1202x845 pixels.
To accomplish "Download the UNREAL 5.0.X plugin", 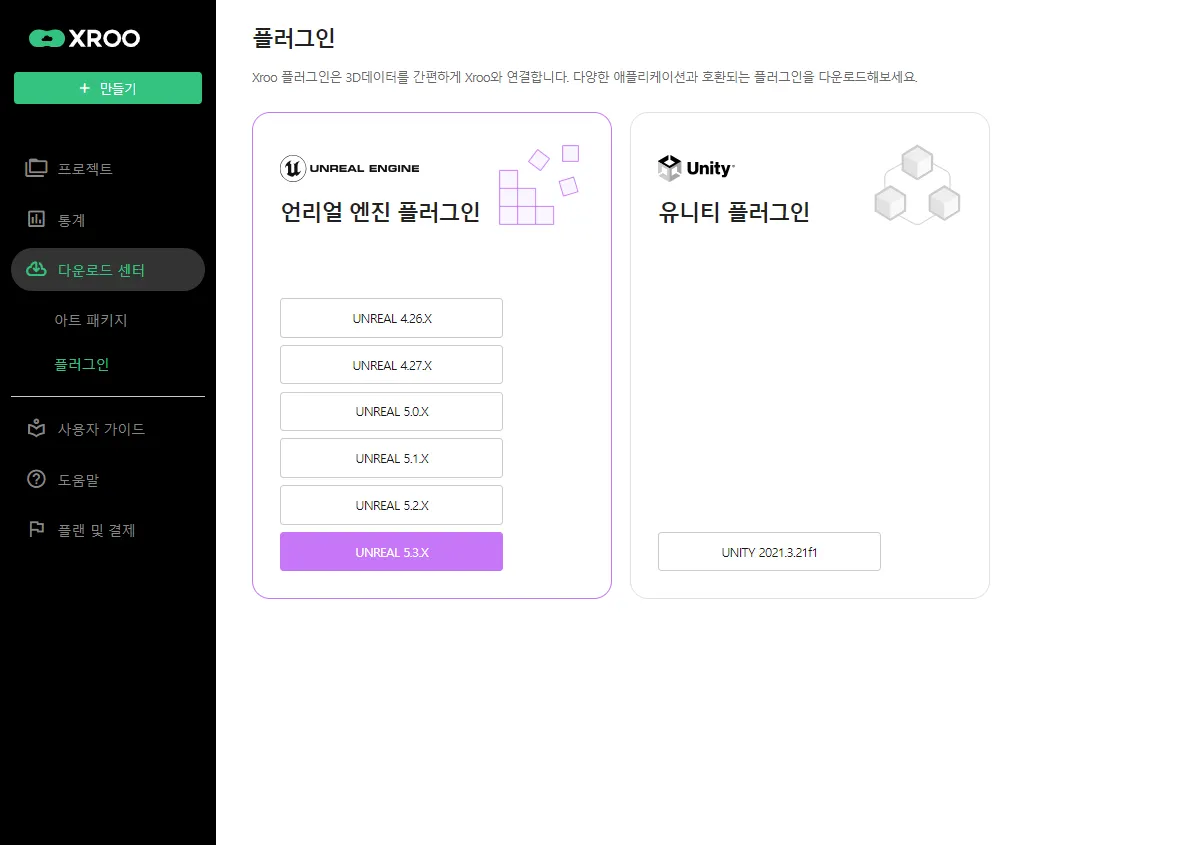I will (x=391, y=412).
